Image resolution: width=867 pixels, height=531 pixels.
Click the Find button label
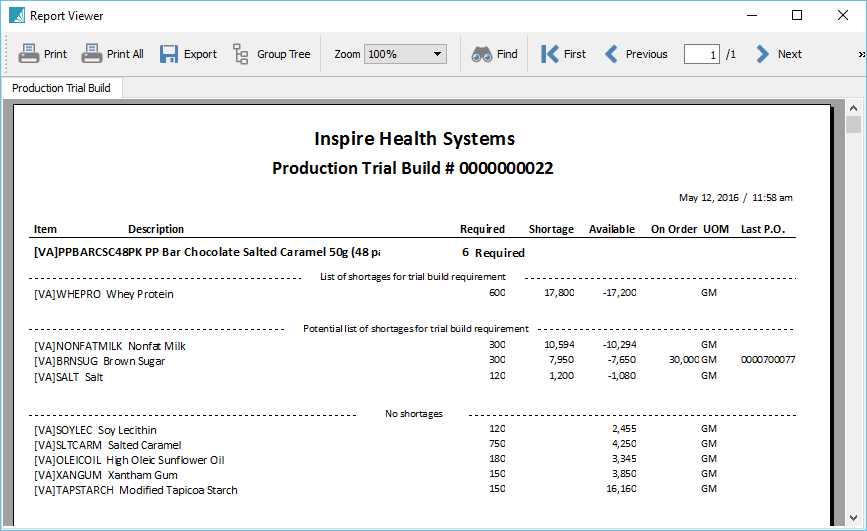click(x=507, y=54)
